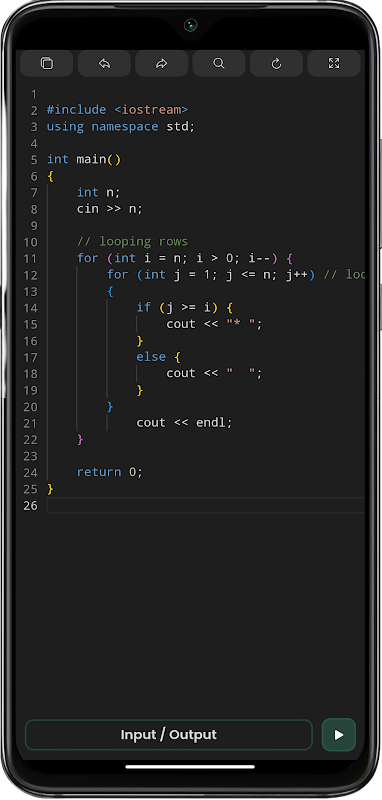Toggle fullscreen editor mode
The height and width of the screenshot is (800, 382).
(334, 63)
